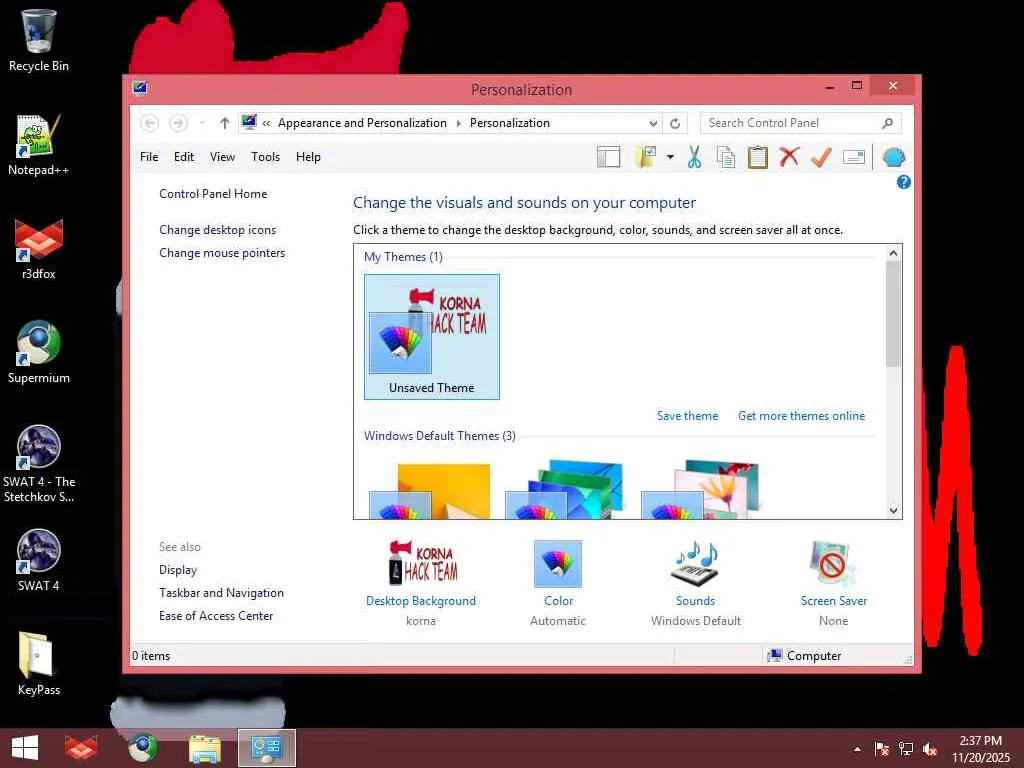Click the Cut scissors toolbar icon

coord(694,157)
